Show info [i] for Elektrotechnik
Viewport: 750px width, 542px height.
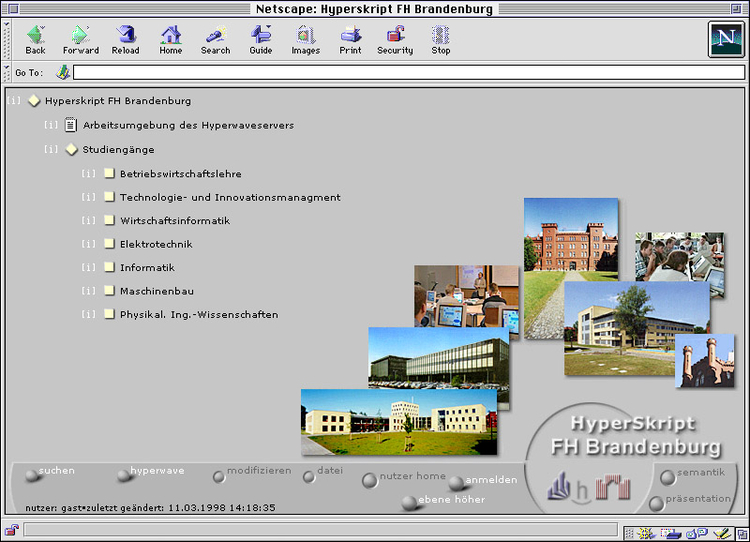coord(88,243)
